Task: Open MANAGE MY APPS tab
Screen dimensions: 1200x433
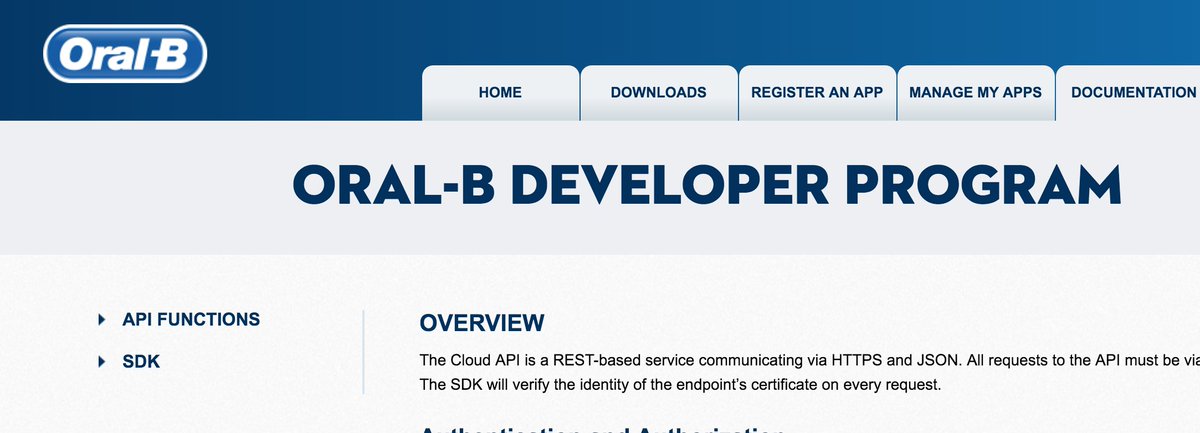Action: [x=976, y=93]
